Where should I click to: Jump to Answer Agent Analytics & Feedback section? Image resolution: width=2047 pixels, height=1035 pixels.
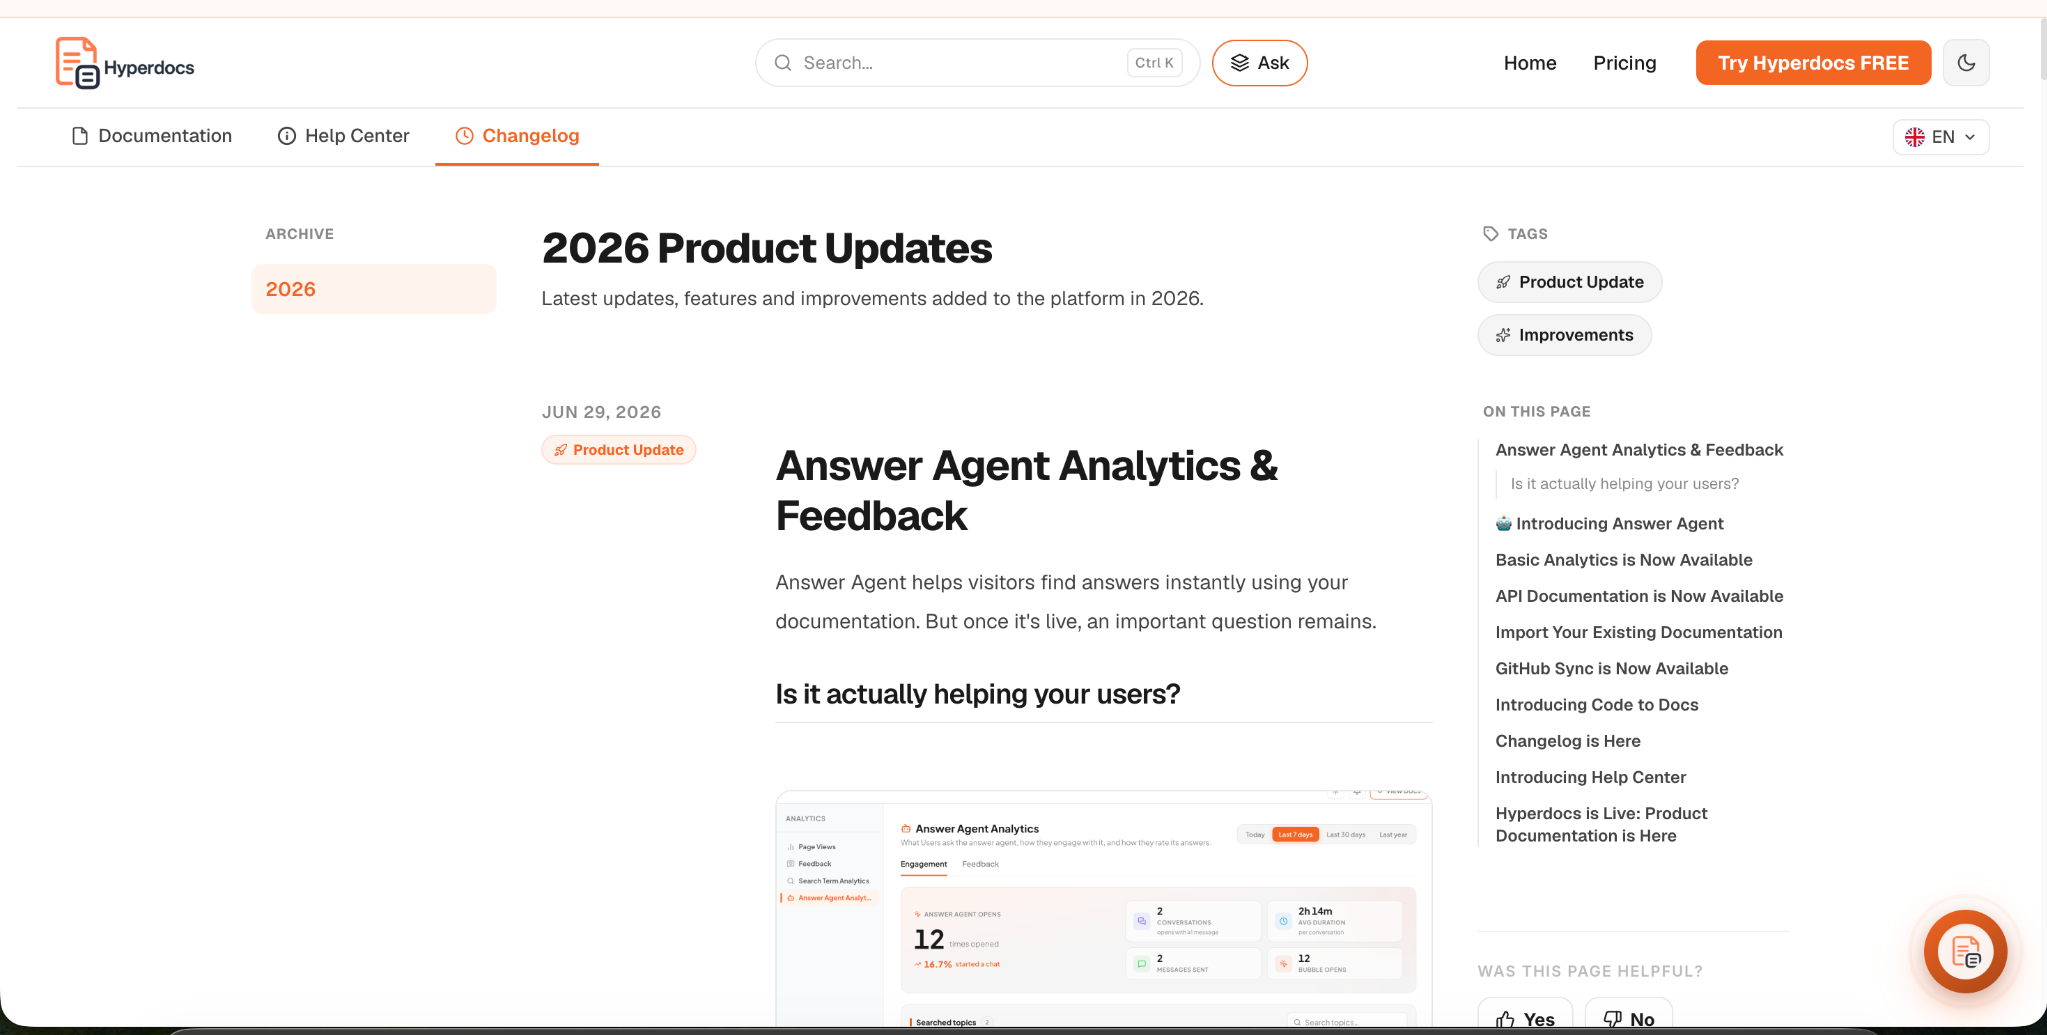(x=1639, y=450)
